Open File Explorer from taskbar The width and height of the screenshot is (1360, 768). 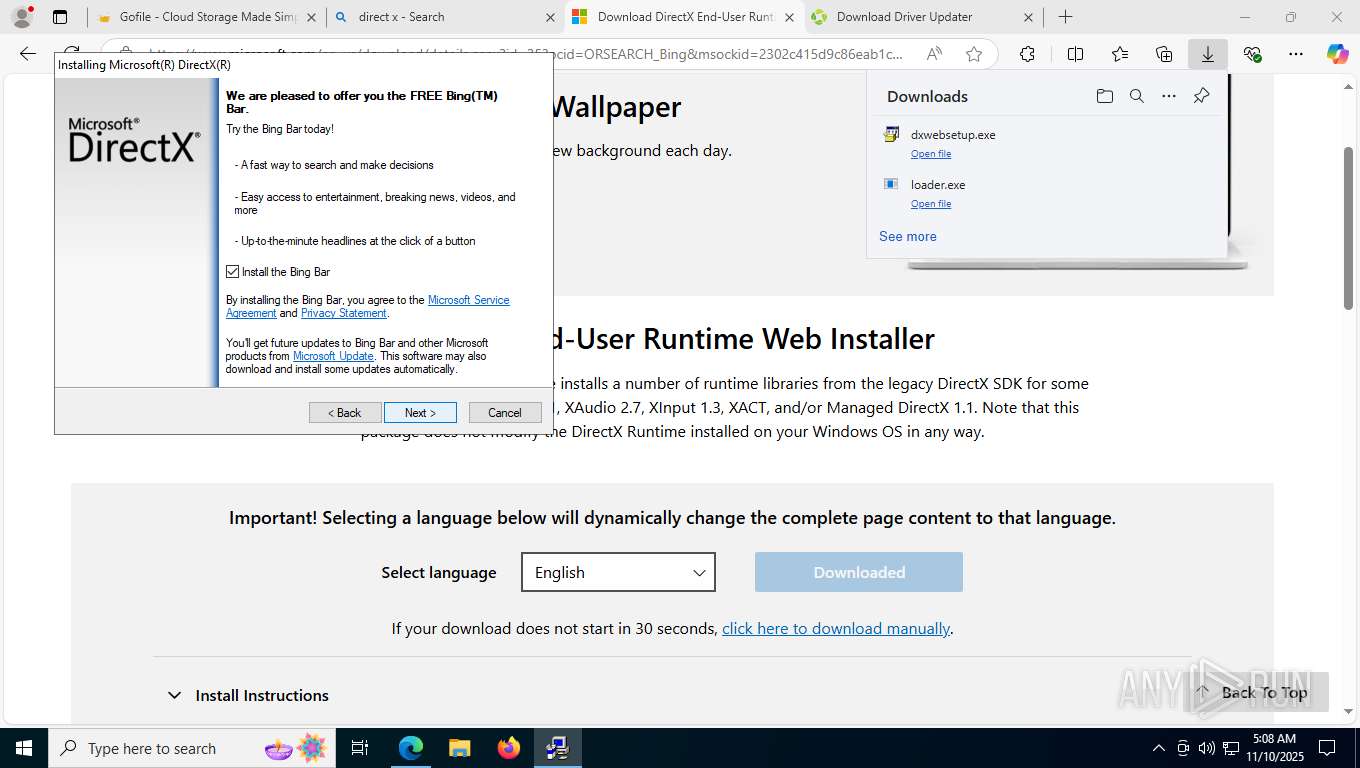coord(459,748)
